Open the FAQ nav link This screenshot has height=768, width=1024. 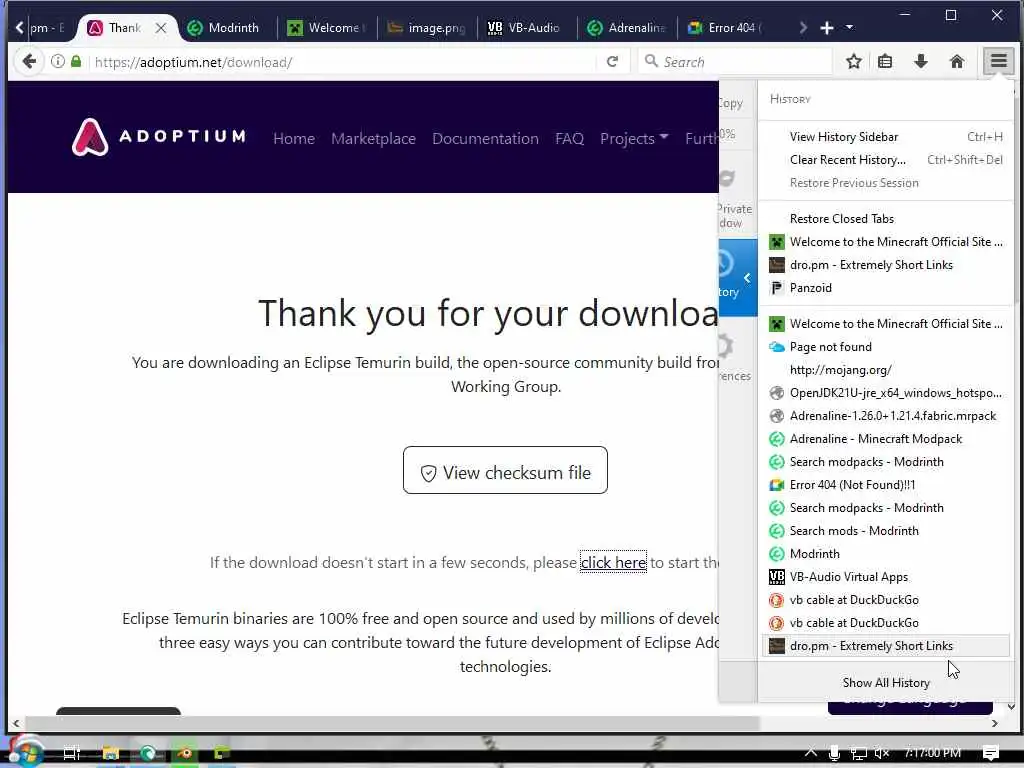tap(569, 138)
